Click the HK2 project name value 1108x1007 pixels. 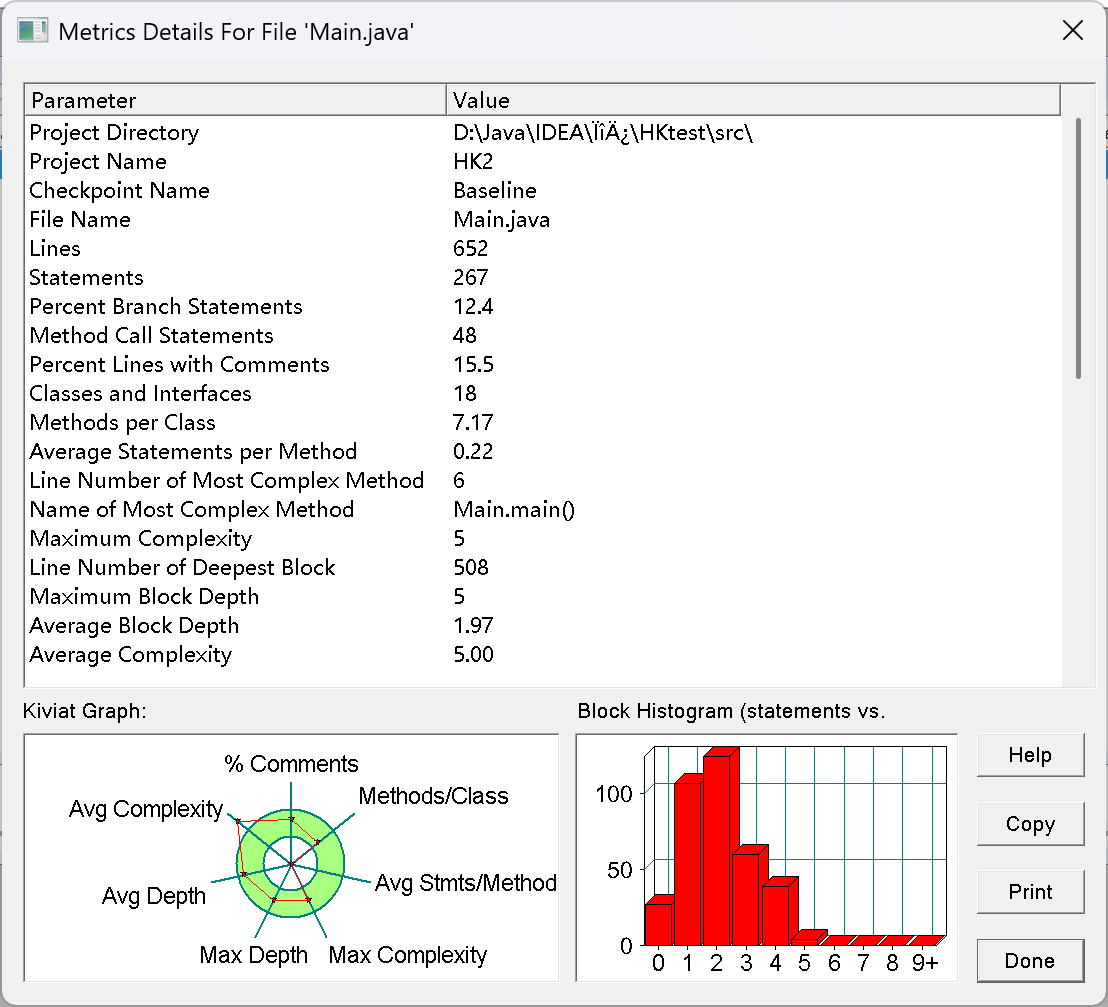tap(473, 161)
